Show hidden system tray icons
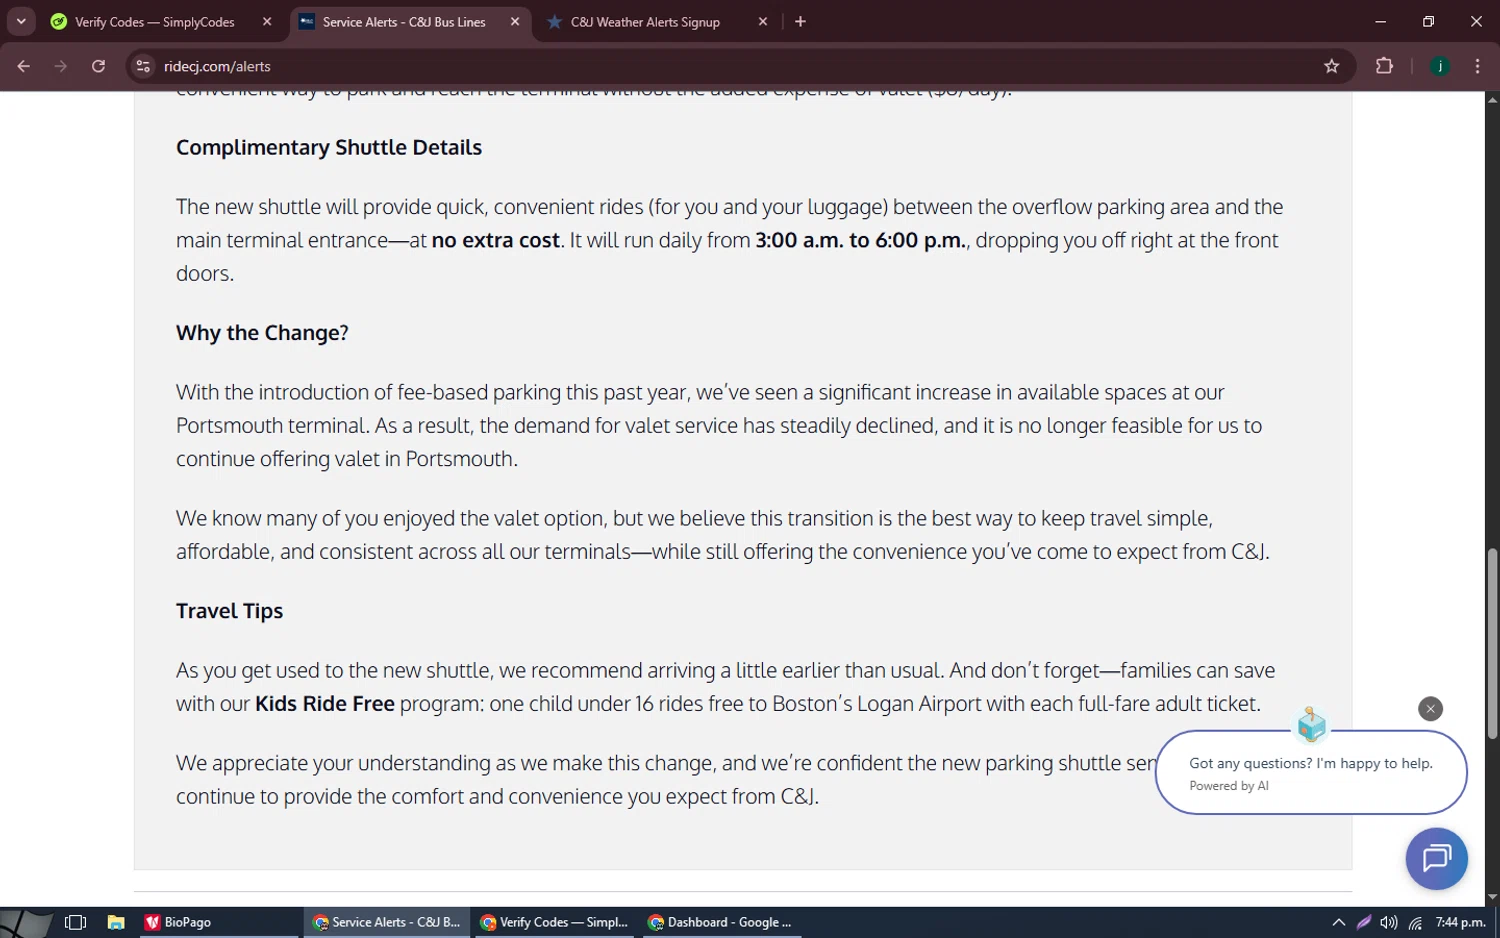Viewport: 1500px width, 938px height. 1338,922
